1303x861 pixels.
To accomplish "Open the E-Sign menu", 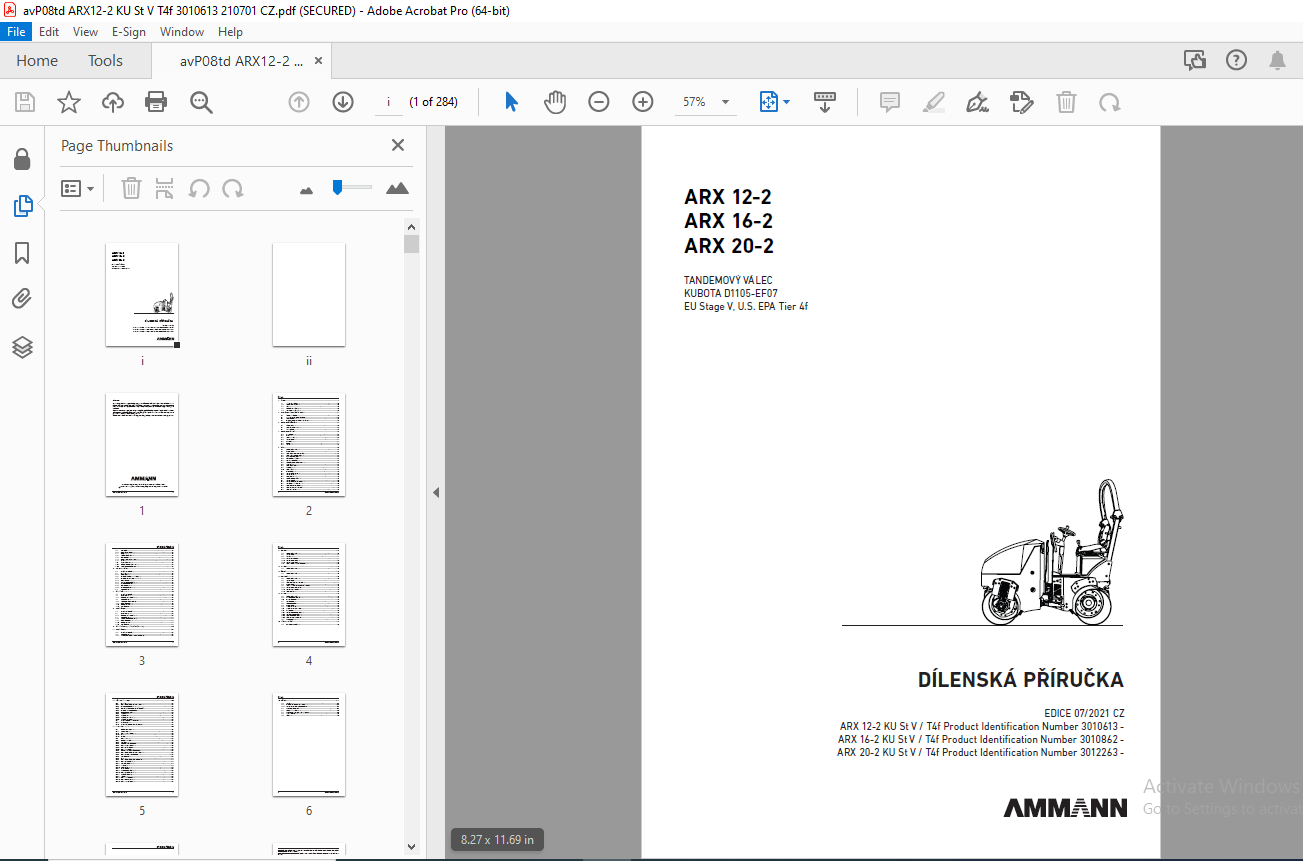I will point(129,32).
